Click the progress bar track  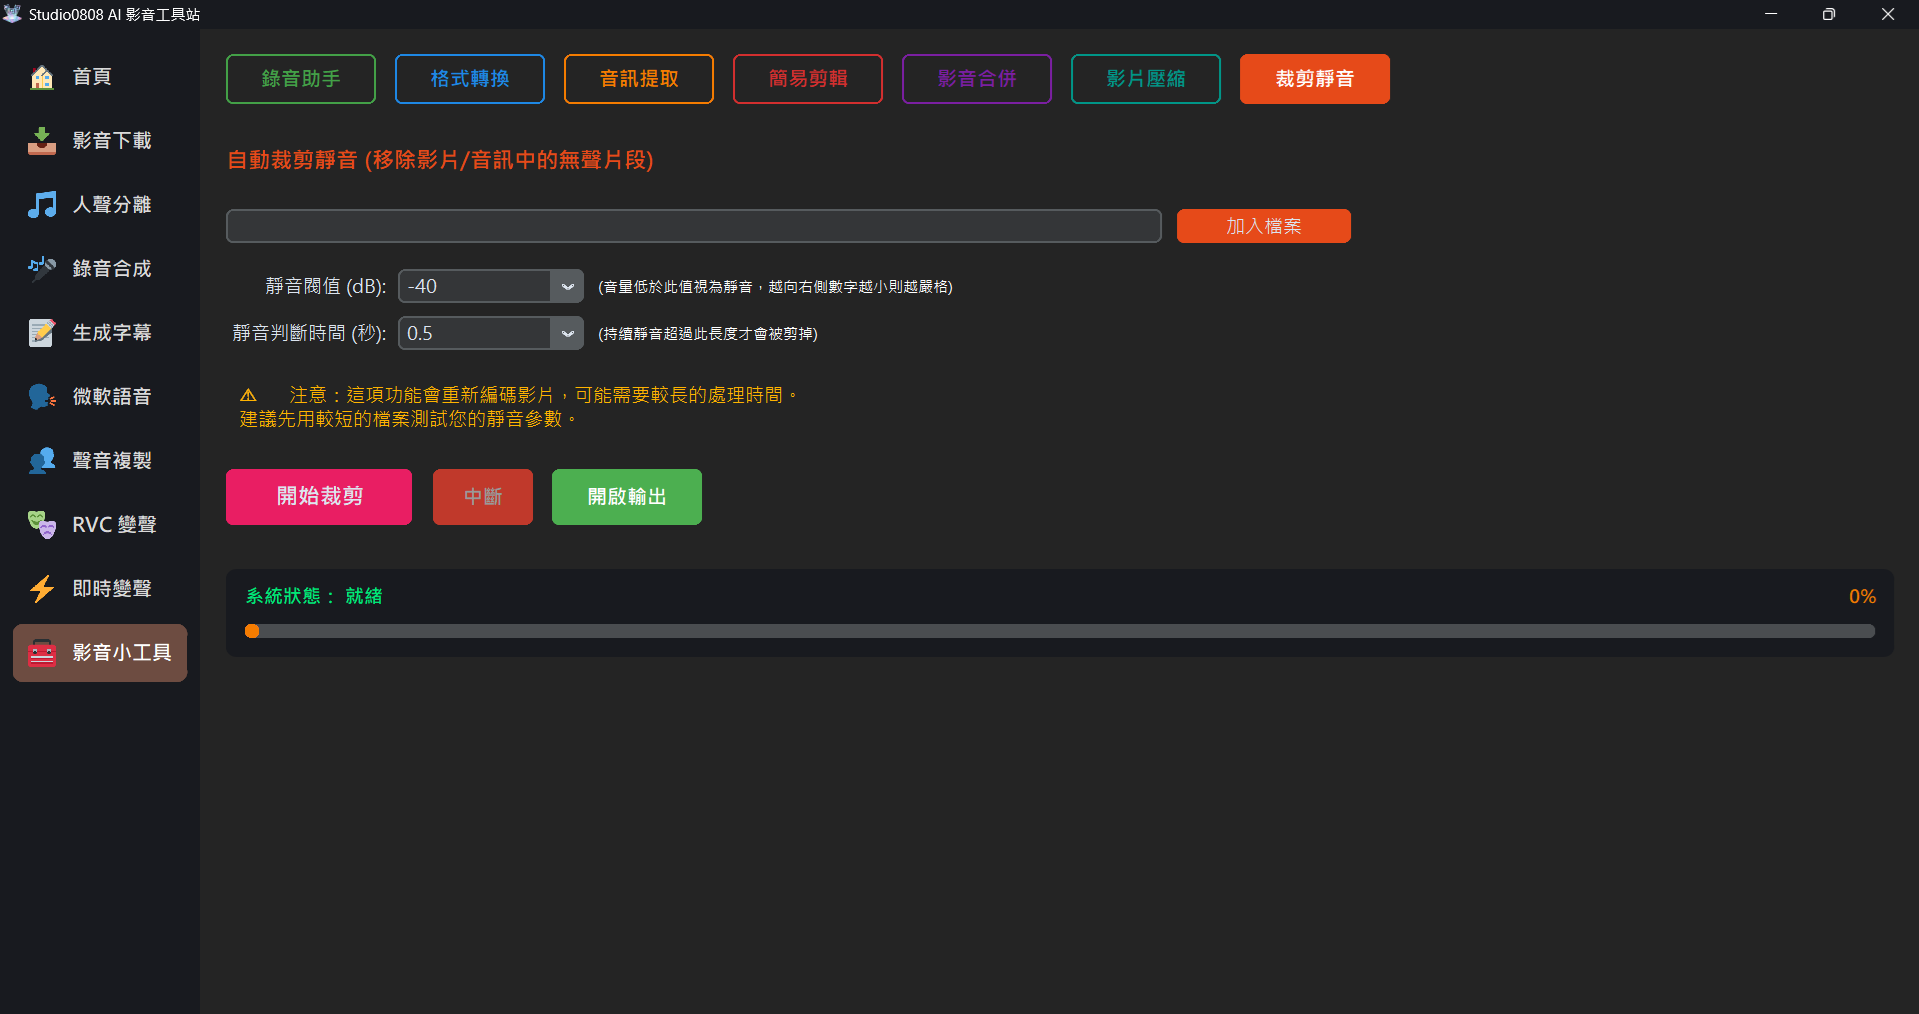point(1060,631)
